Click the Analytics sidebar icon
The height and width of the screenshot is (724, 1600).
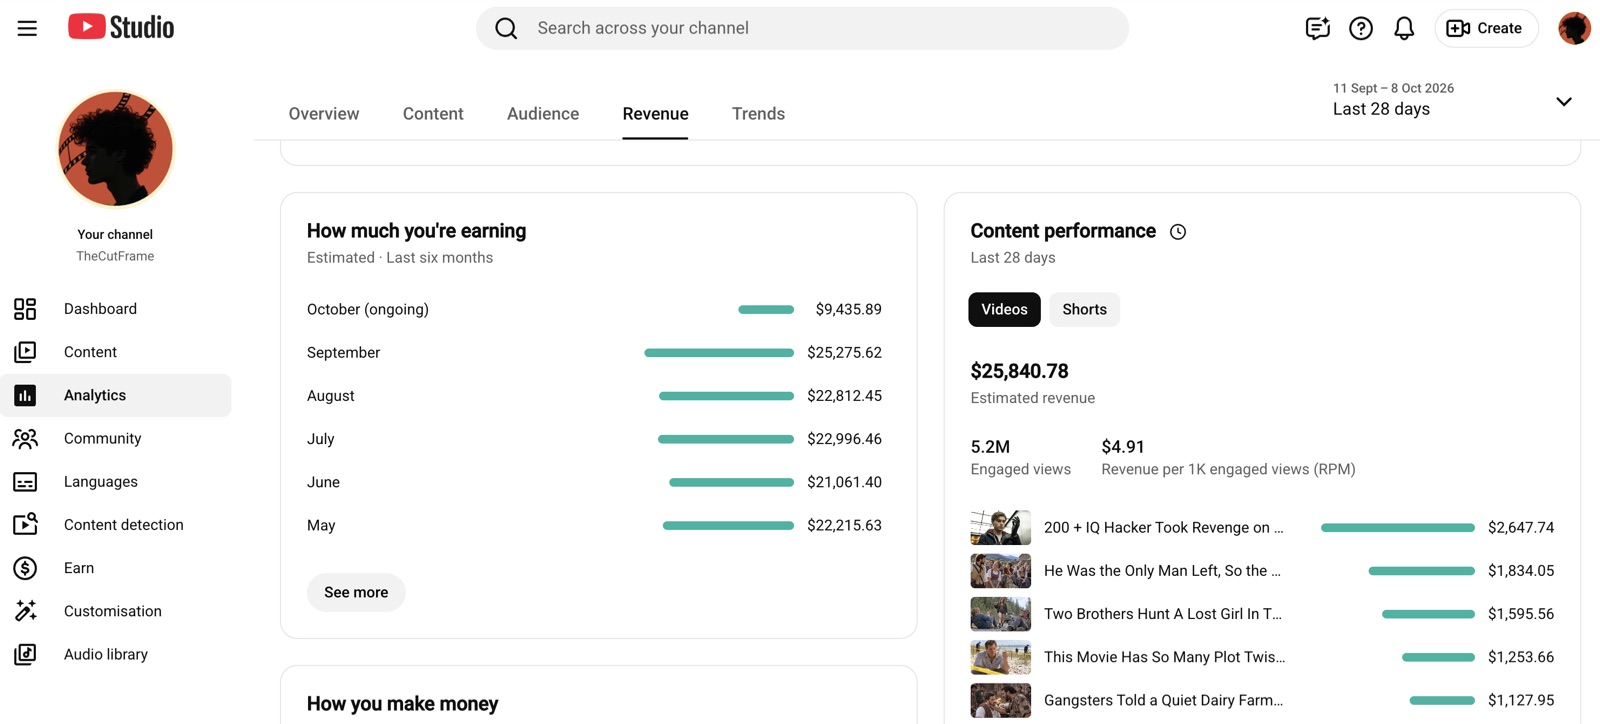pos(25,395)
